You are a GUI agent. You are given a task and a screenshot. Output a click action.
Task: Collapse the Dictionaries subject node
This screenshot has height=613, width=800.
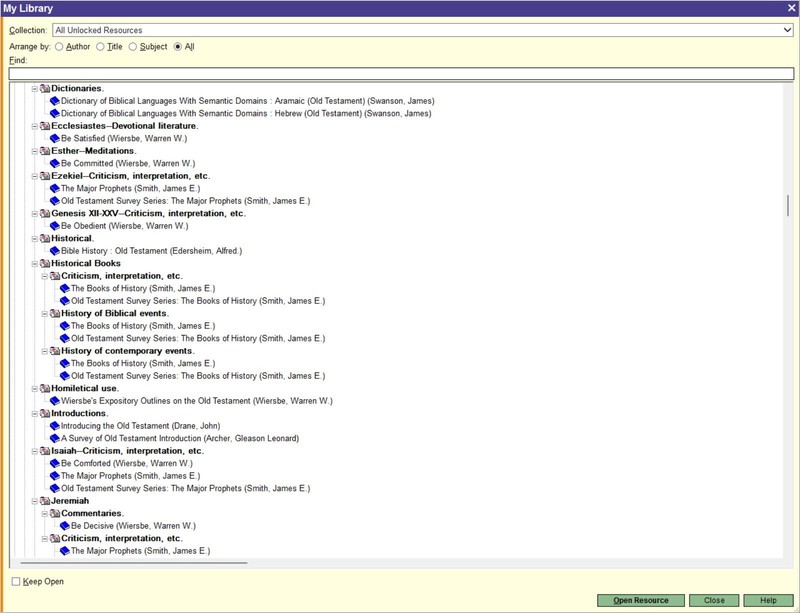[35, 88]
